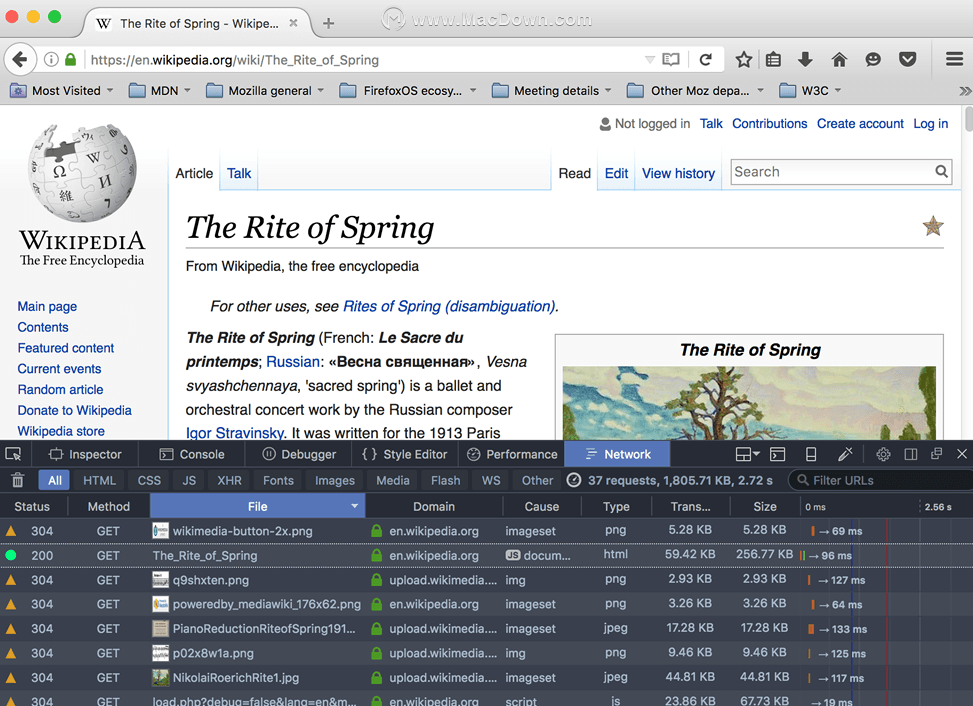Click the Pocket icon in toolbar
Image resolution: width=973 pixels, height=706 pixels.
pyautogui.click(x=908, y=60)
